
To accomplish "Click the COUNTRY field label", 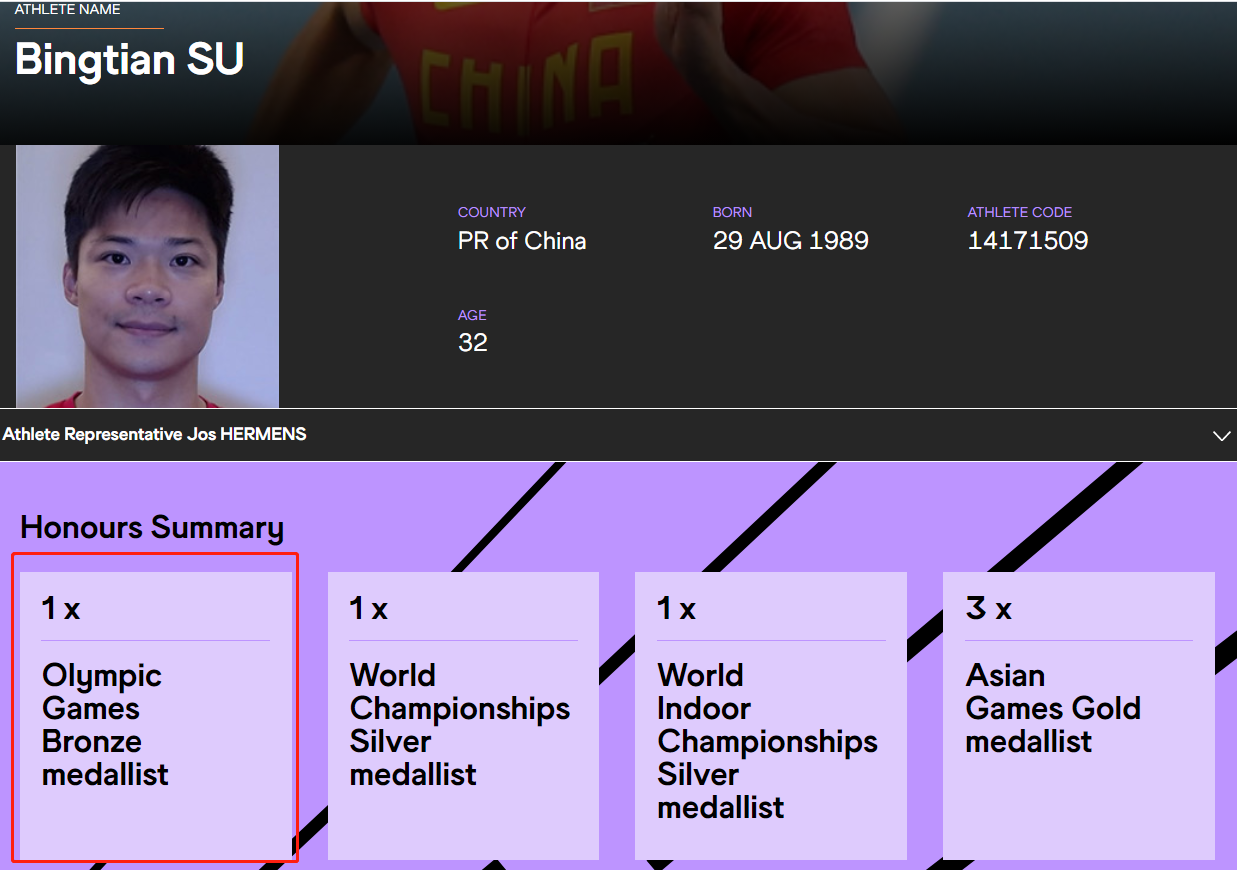I will pyautogui.click(x=491, y=212).
